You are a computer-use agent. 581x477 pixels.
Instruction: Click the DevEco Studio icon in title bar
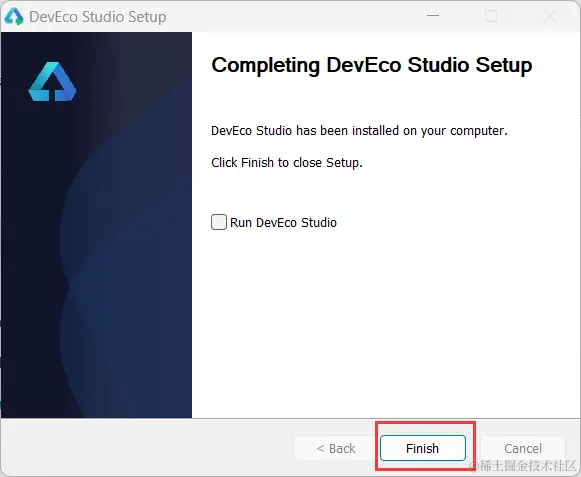coord(14,17)
